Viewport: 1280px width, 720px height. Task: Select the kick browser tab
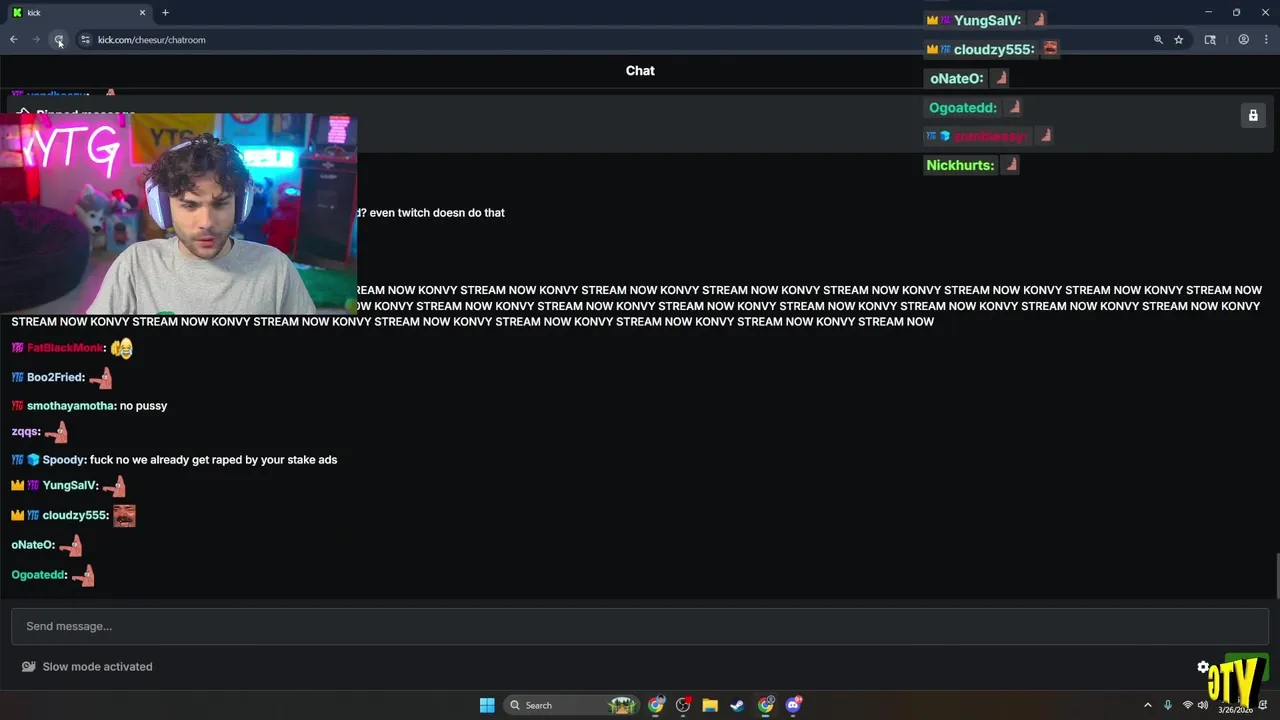78,13
